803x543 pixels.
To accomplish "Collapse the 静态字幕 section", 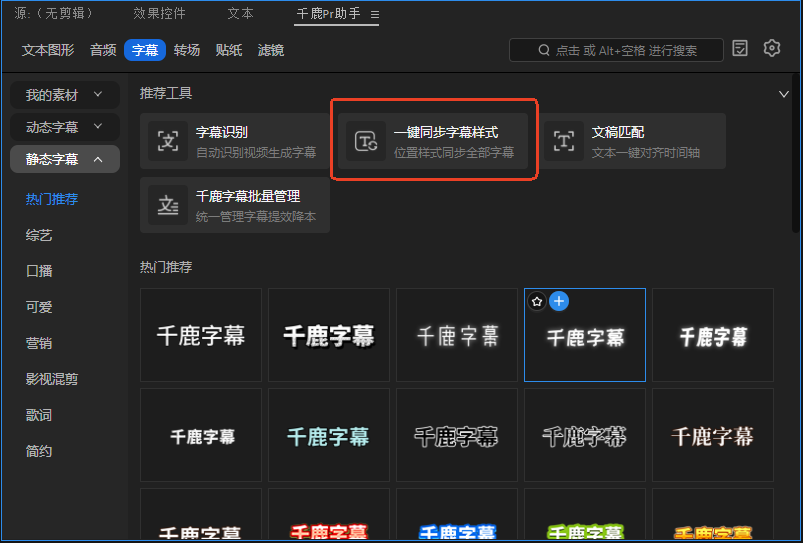I will coord(65,159).
